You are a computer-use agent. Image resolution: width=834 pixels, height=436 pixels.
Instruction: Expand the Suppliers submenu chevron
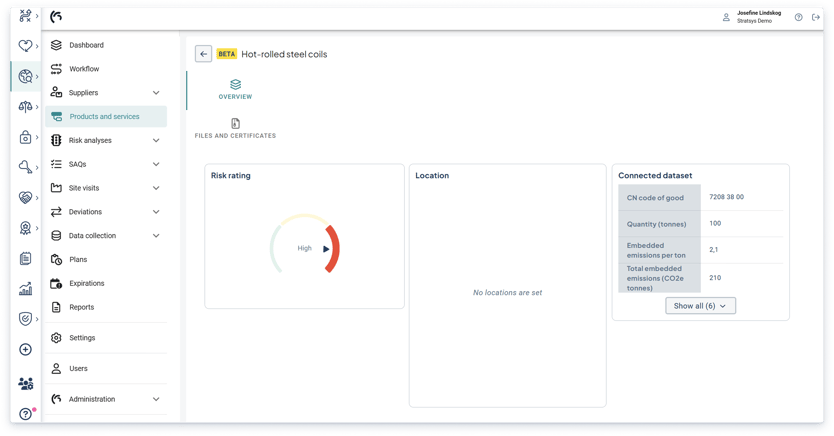pos(156,93)
